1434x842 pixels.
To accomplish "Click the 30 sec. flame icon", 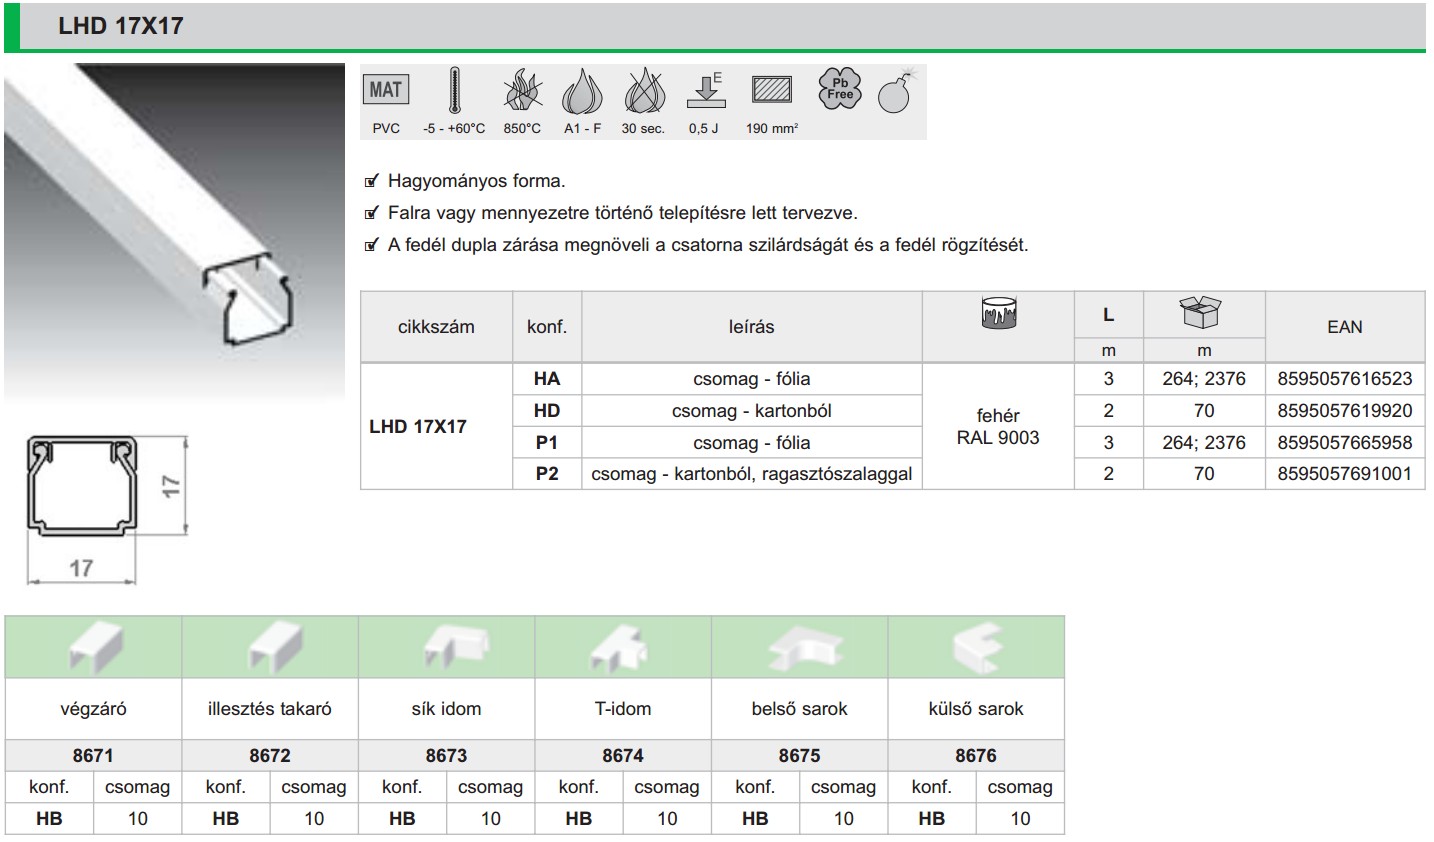I will (643, 91).
